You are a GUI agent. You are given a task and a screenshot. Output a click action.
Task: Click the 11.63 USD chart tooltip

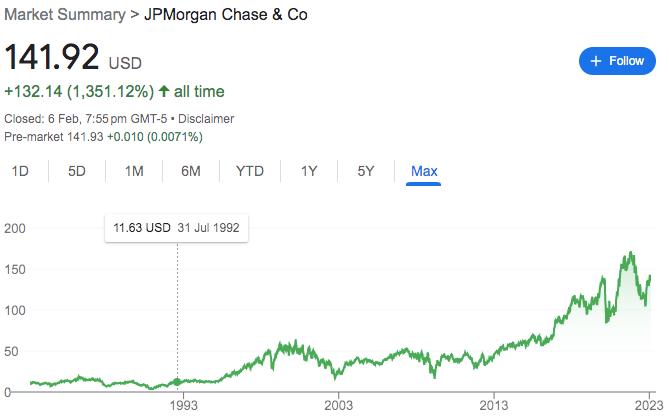point(177,228)
